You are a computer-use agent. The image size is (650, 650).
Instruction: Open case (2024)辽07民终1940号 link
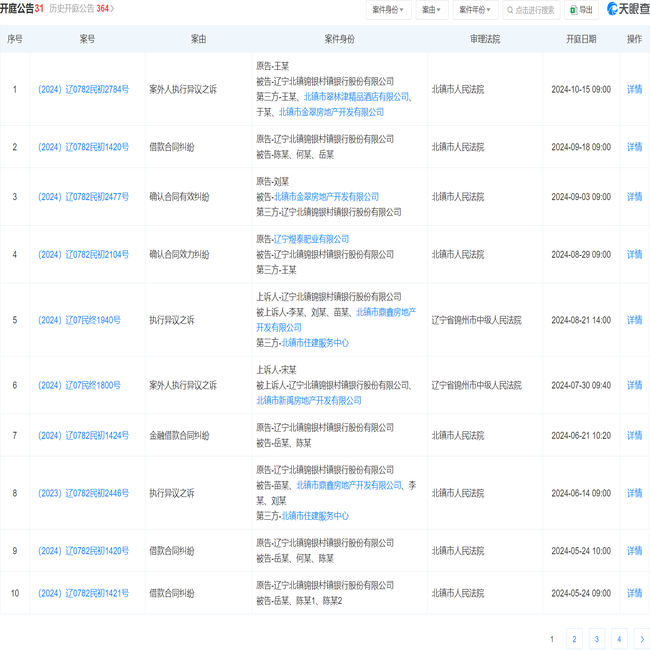(x=79, y=320)
